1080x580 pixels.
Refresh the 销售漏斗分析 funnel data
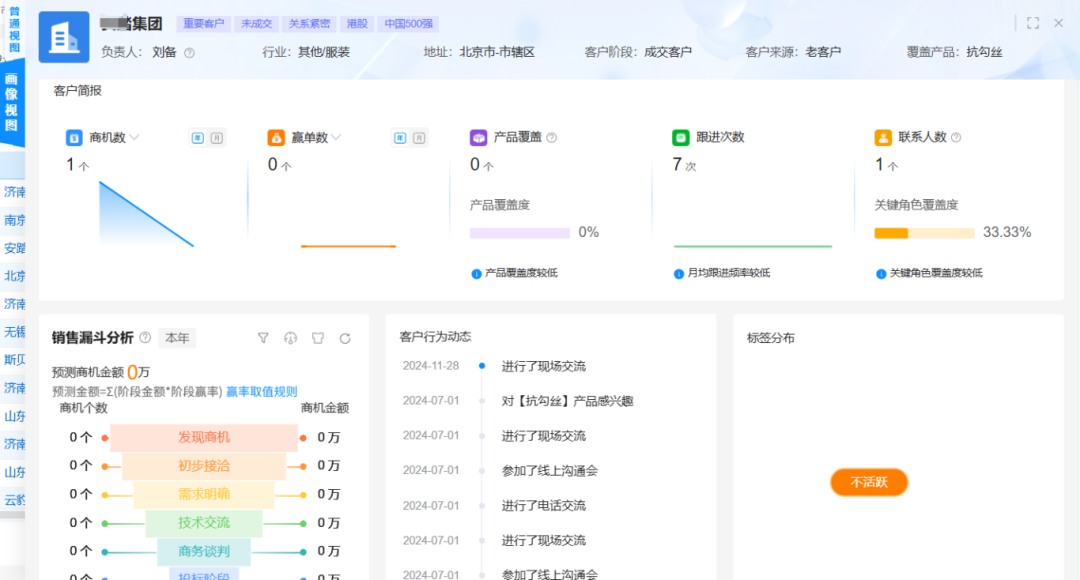pos(344,338)
